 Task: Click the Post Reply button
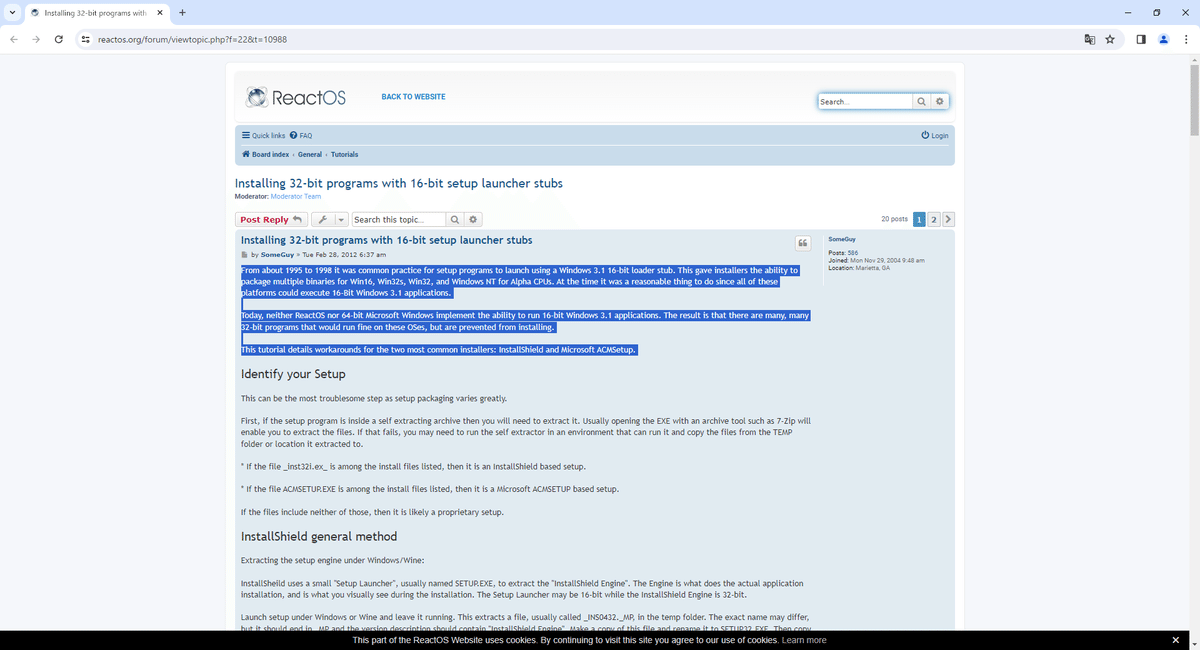click(271, 219)
